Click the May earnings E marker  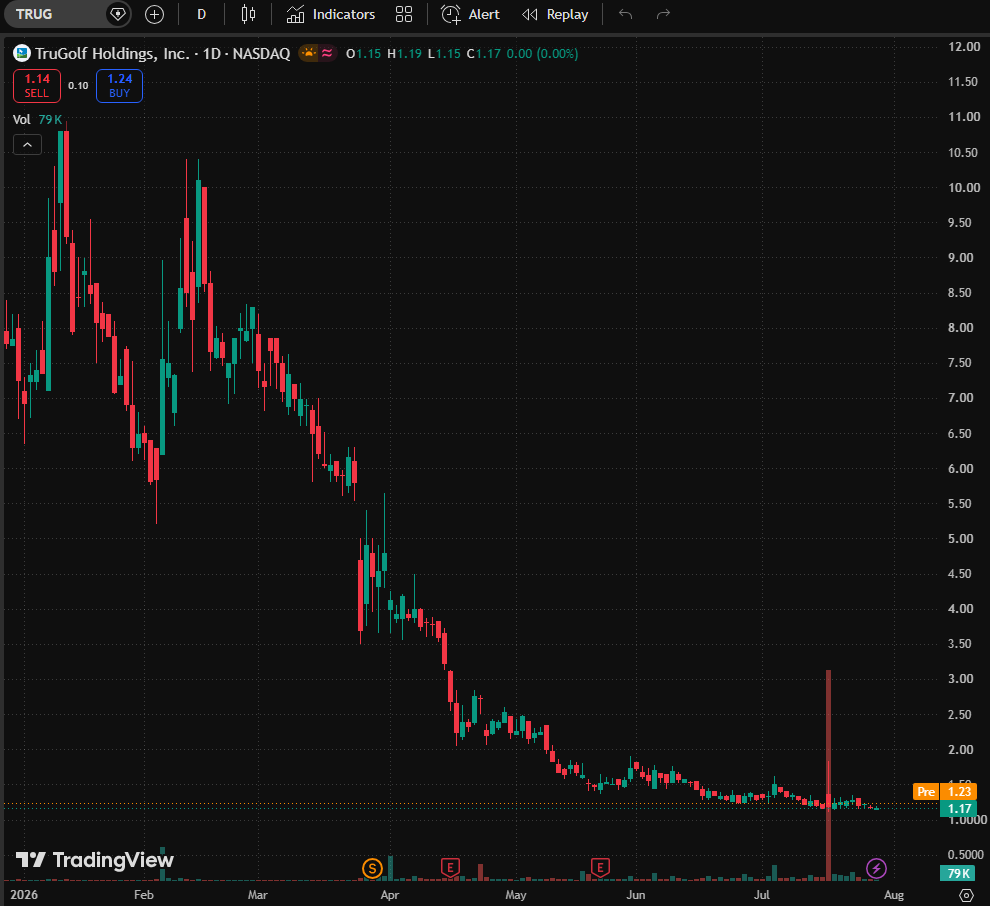(600, 867)
